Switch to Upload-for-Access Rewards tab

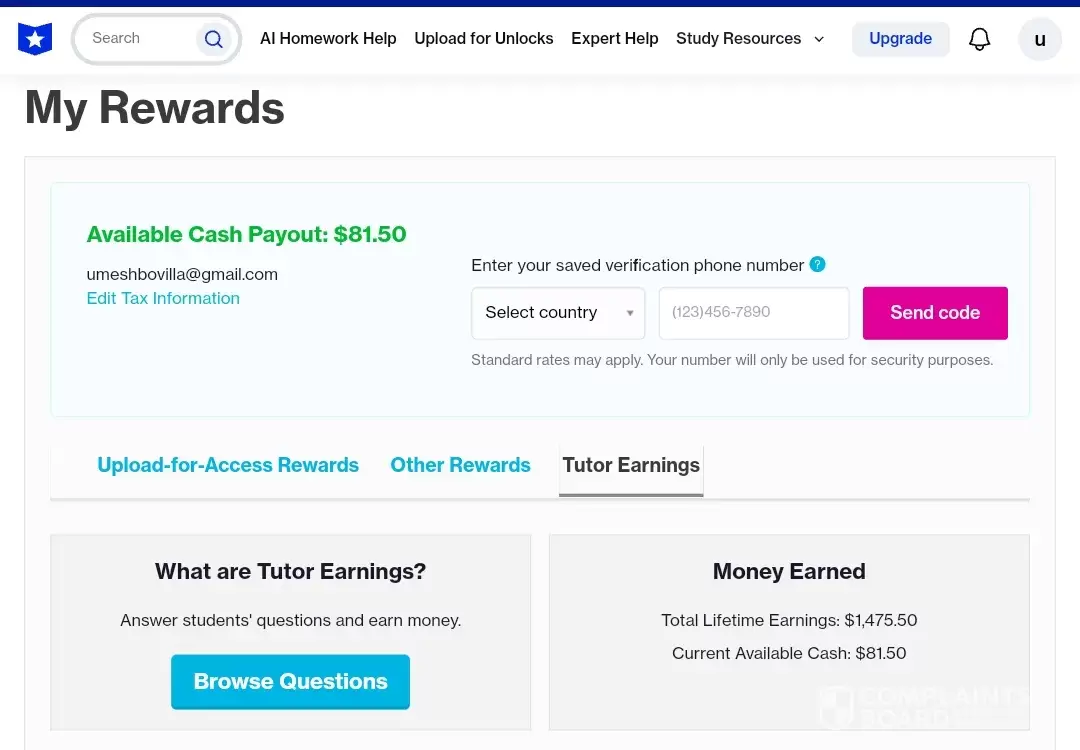click(x=228, y=465)
